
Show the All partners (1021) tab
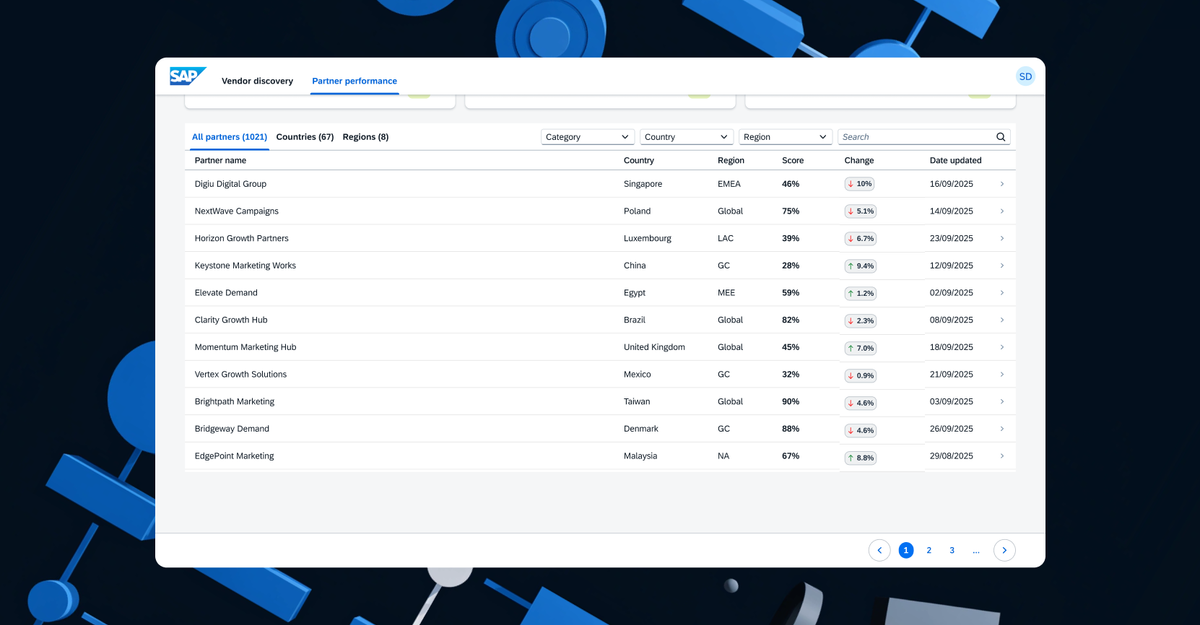tap(229, 137)
